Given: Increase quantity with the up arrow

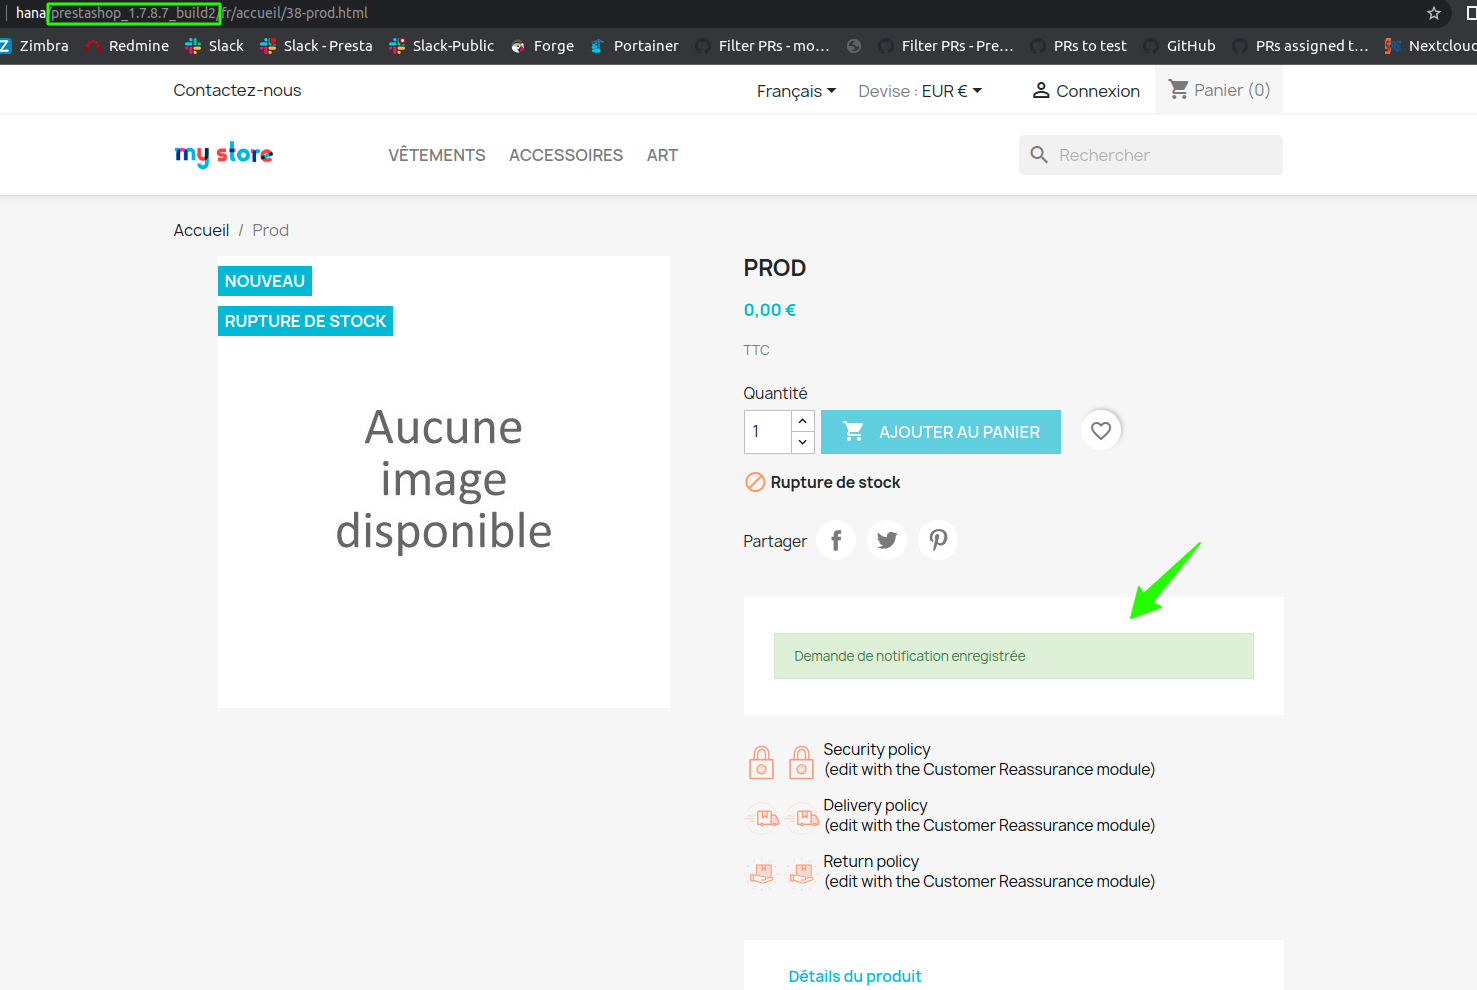Looking at the screenshot, I should [x=802, y=420].
